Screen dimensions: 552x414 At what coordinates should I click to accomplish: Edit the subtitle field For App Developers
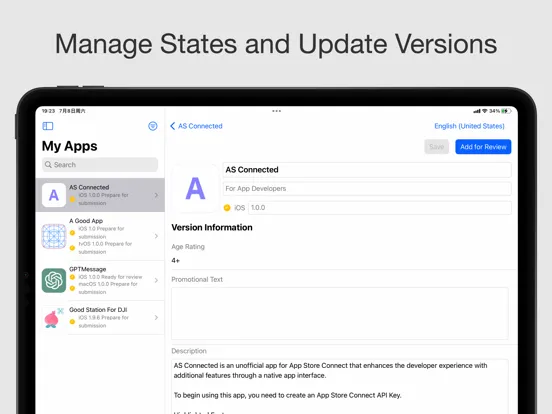(x=367, y=189)
